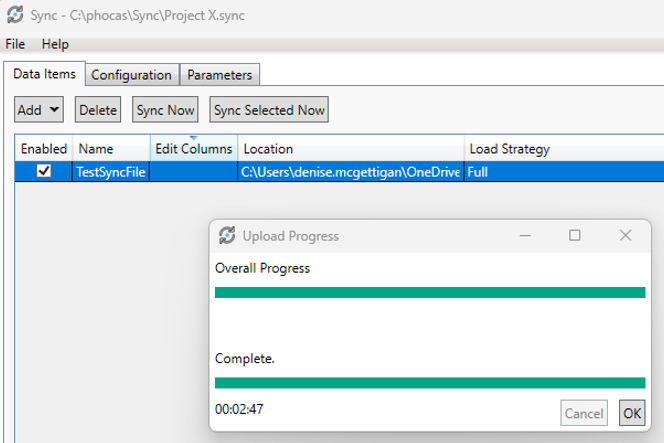Confirm upload with the OK button
Viewport: 664px width, 443px height.
click(x=632, y=412)
